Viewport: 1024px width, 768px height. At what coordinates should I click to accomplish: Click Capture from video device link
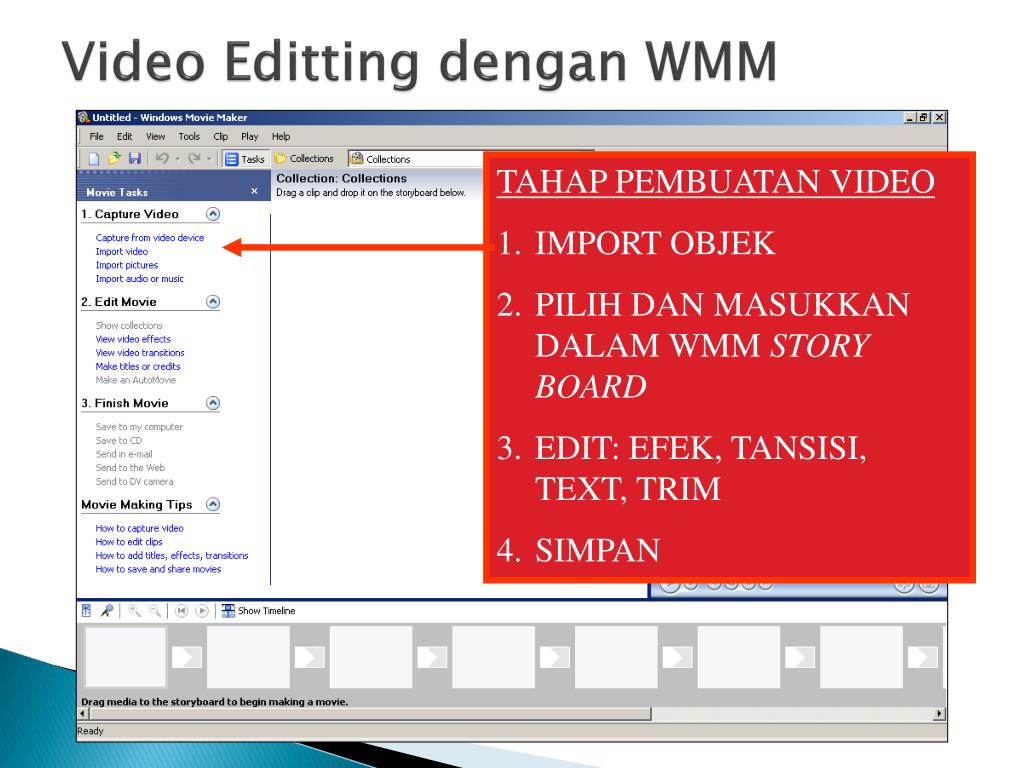tap(150, 238)
